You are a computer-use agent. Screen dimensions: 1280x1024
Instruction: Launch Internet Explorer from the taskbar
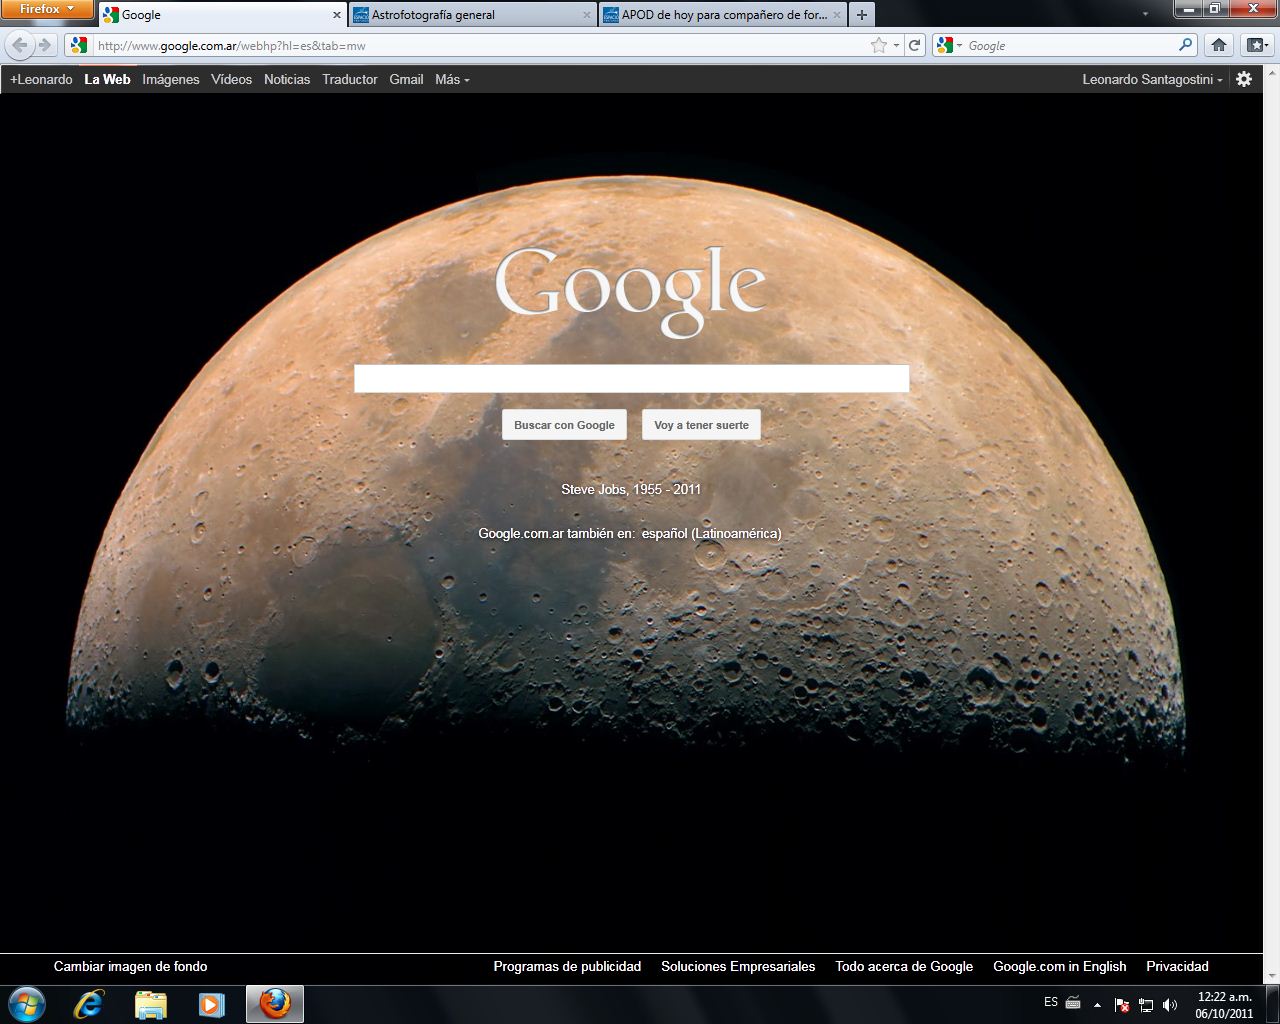pos(89,1004)
